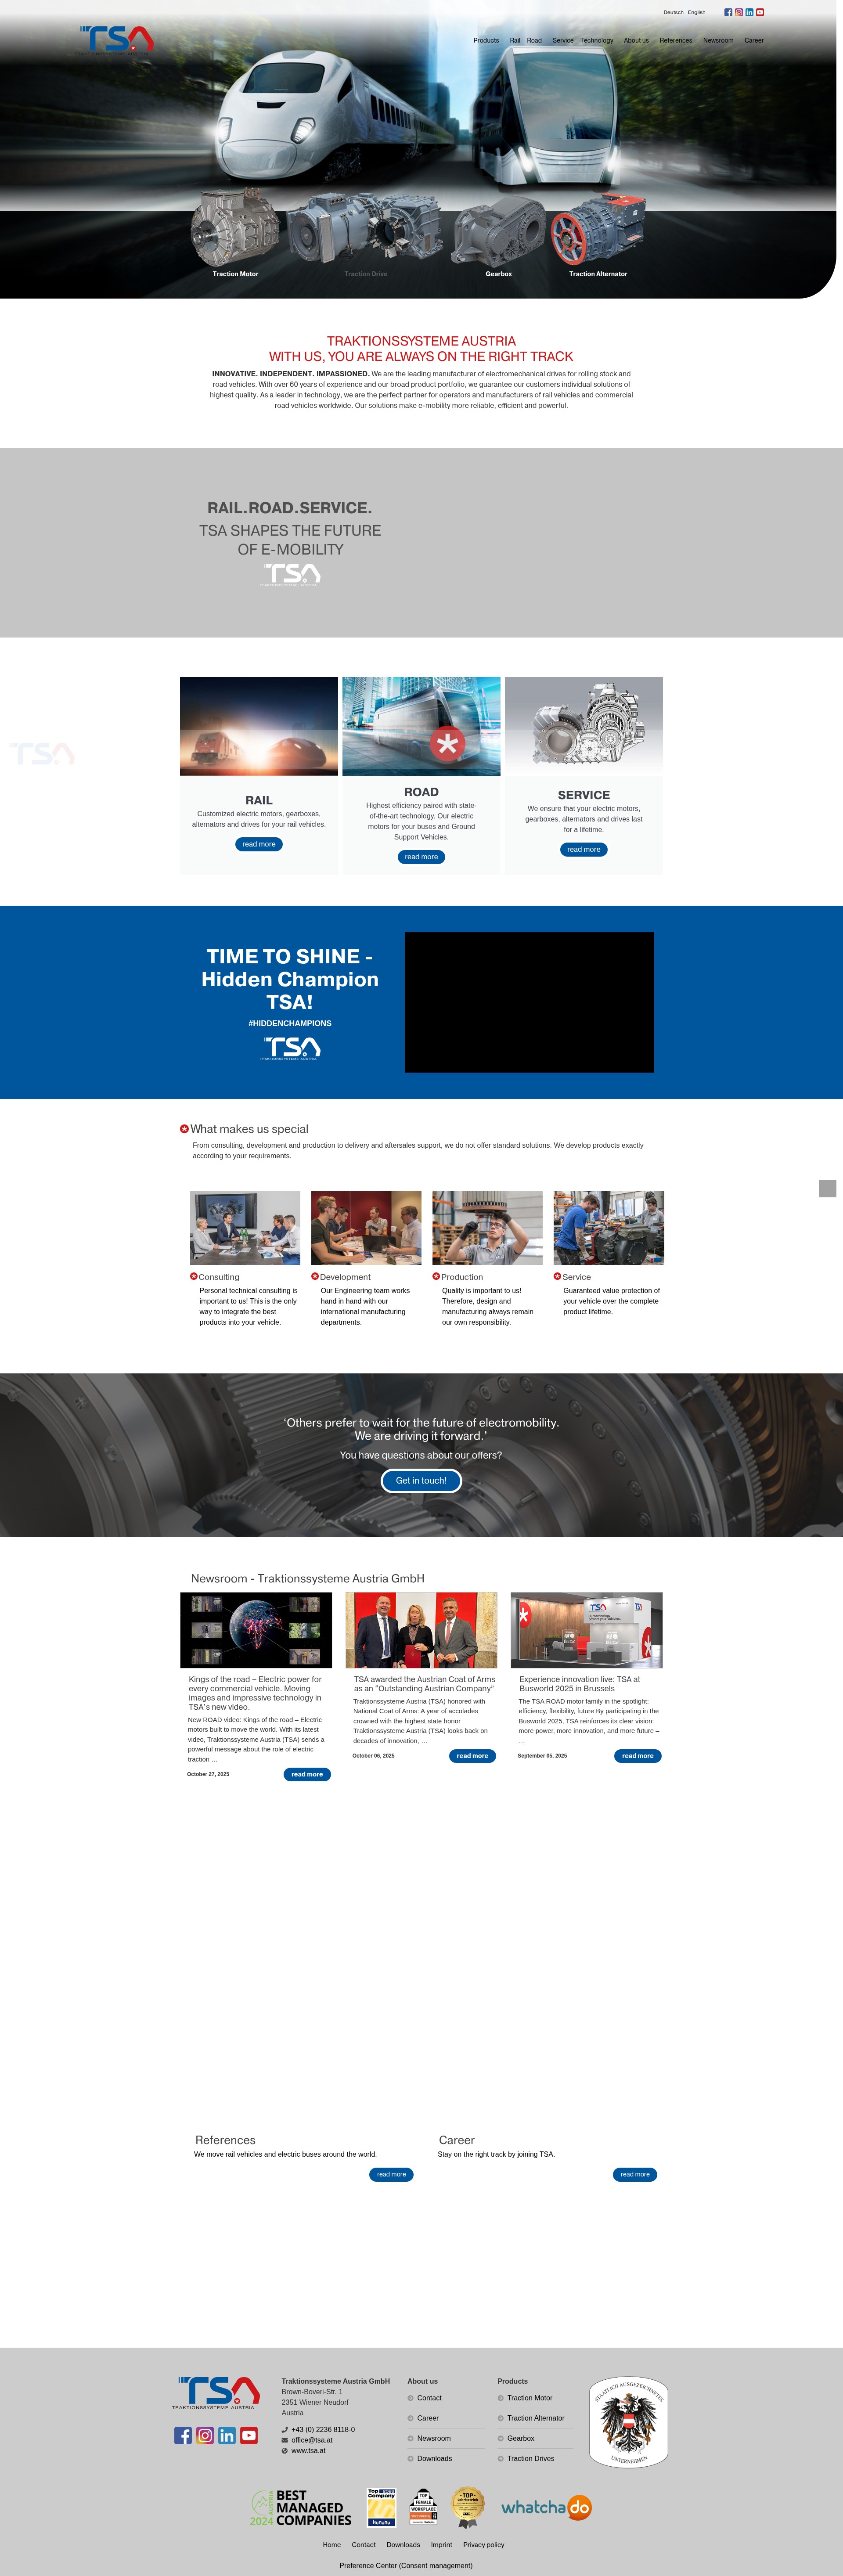This screenshot has height=2576, width=843.
Task: Click the grey scroll-to-top square button
Action: 827,1188
